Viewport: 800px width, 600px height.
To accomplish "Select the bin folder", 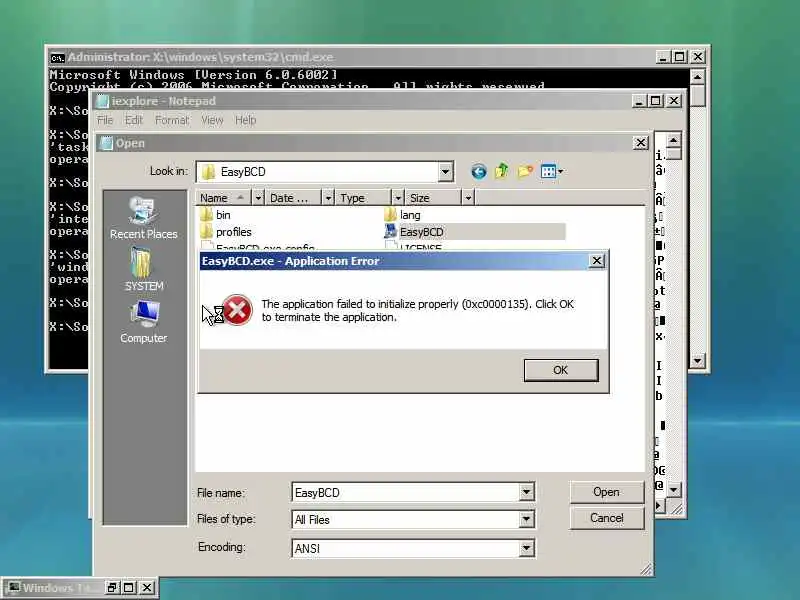I will click(x=215, y=215).
